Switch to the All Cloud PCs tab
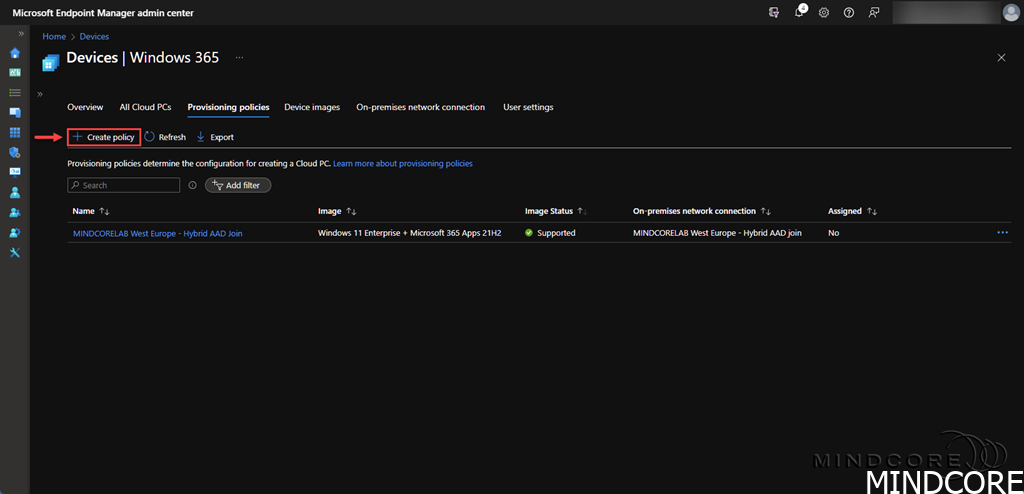This screenshot has width=1024, height=494. click(145, 107)
